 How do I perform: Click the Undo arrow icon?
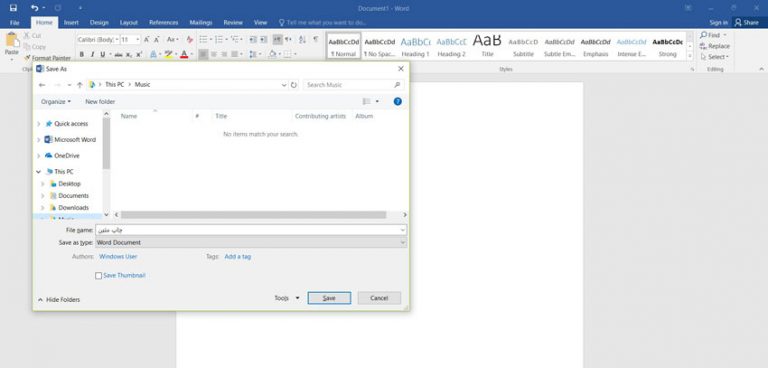tap(34, 8)
